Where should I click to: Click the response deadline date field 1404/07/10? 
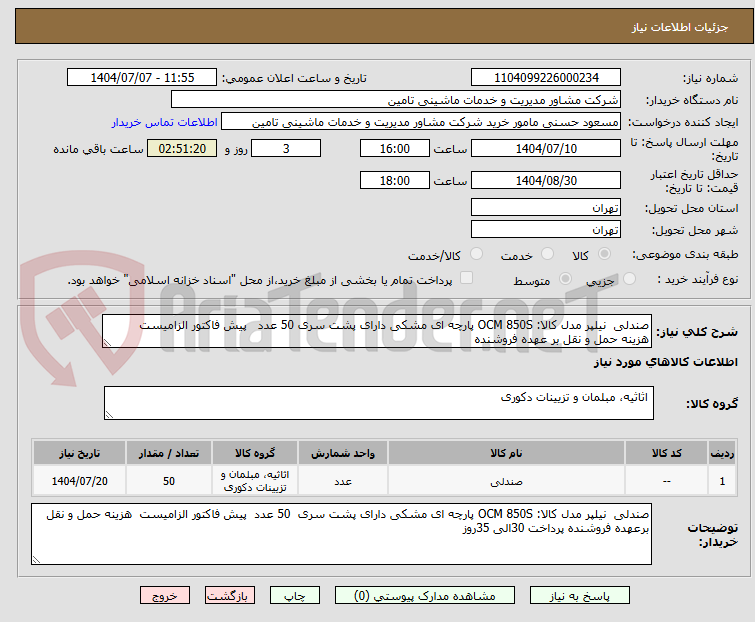point(545,148)
